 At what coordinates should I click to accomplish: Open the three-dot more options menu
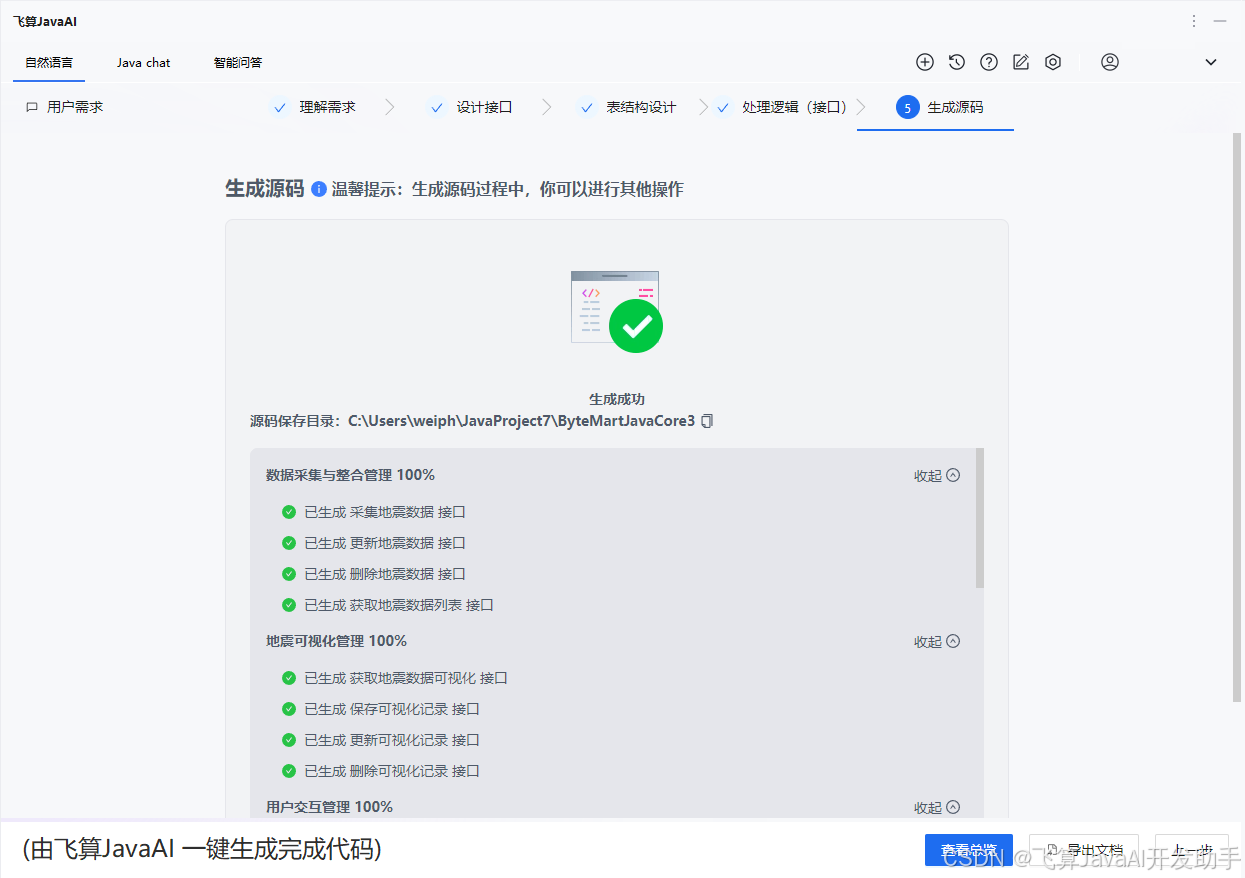tap(1194, 21)
